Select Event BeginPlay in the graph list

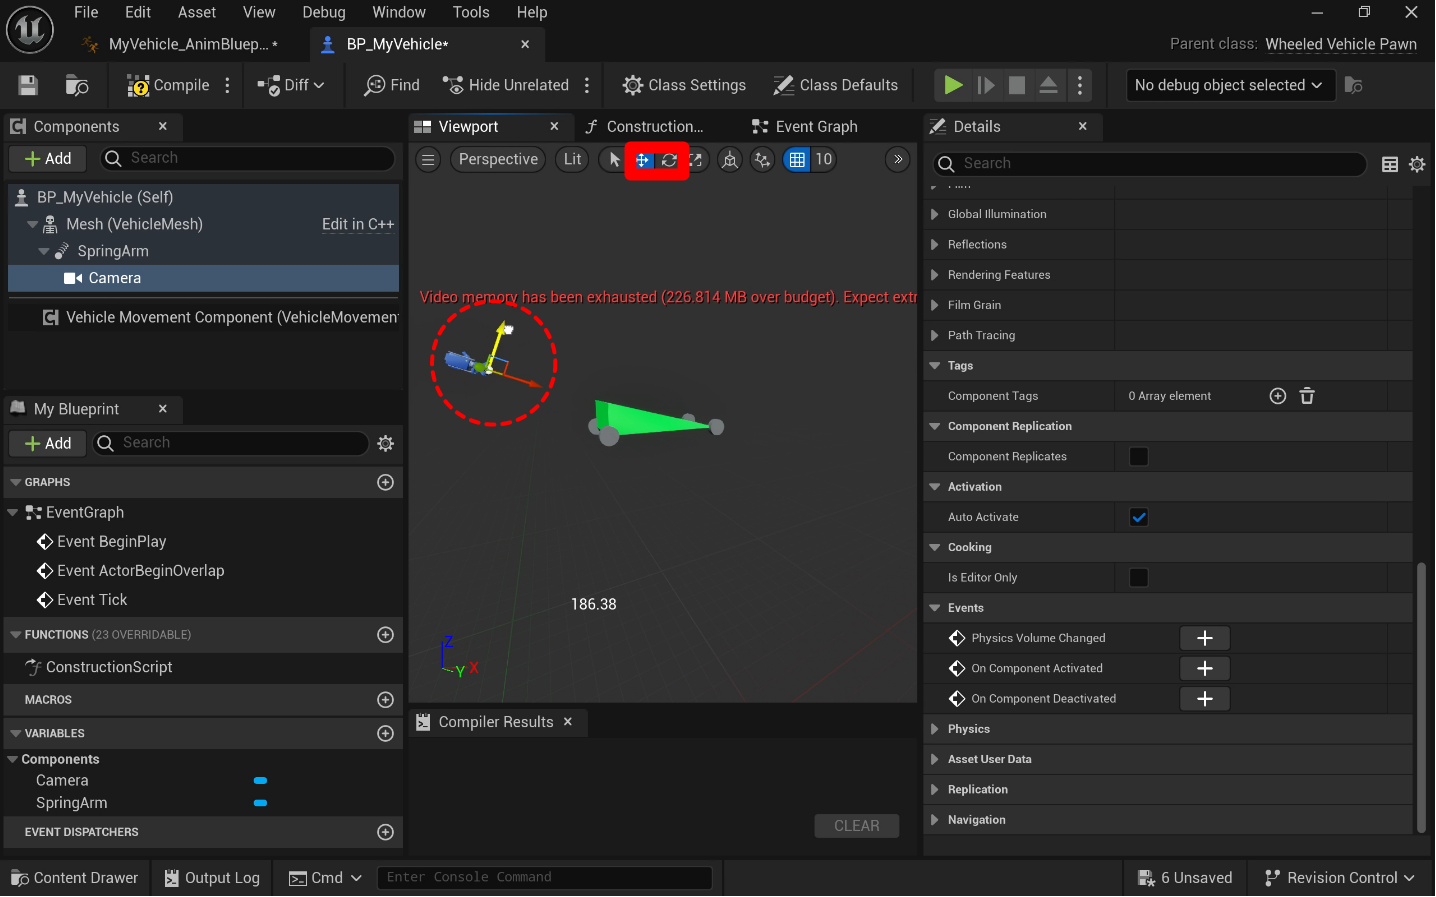pos(101,541)
